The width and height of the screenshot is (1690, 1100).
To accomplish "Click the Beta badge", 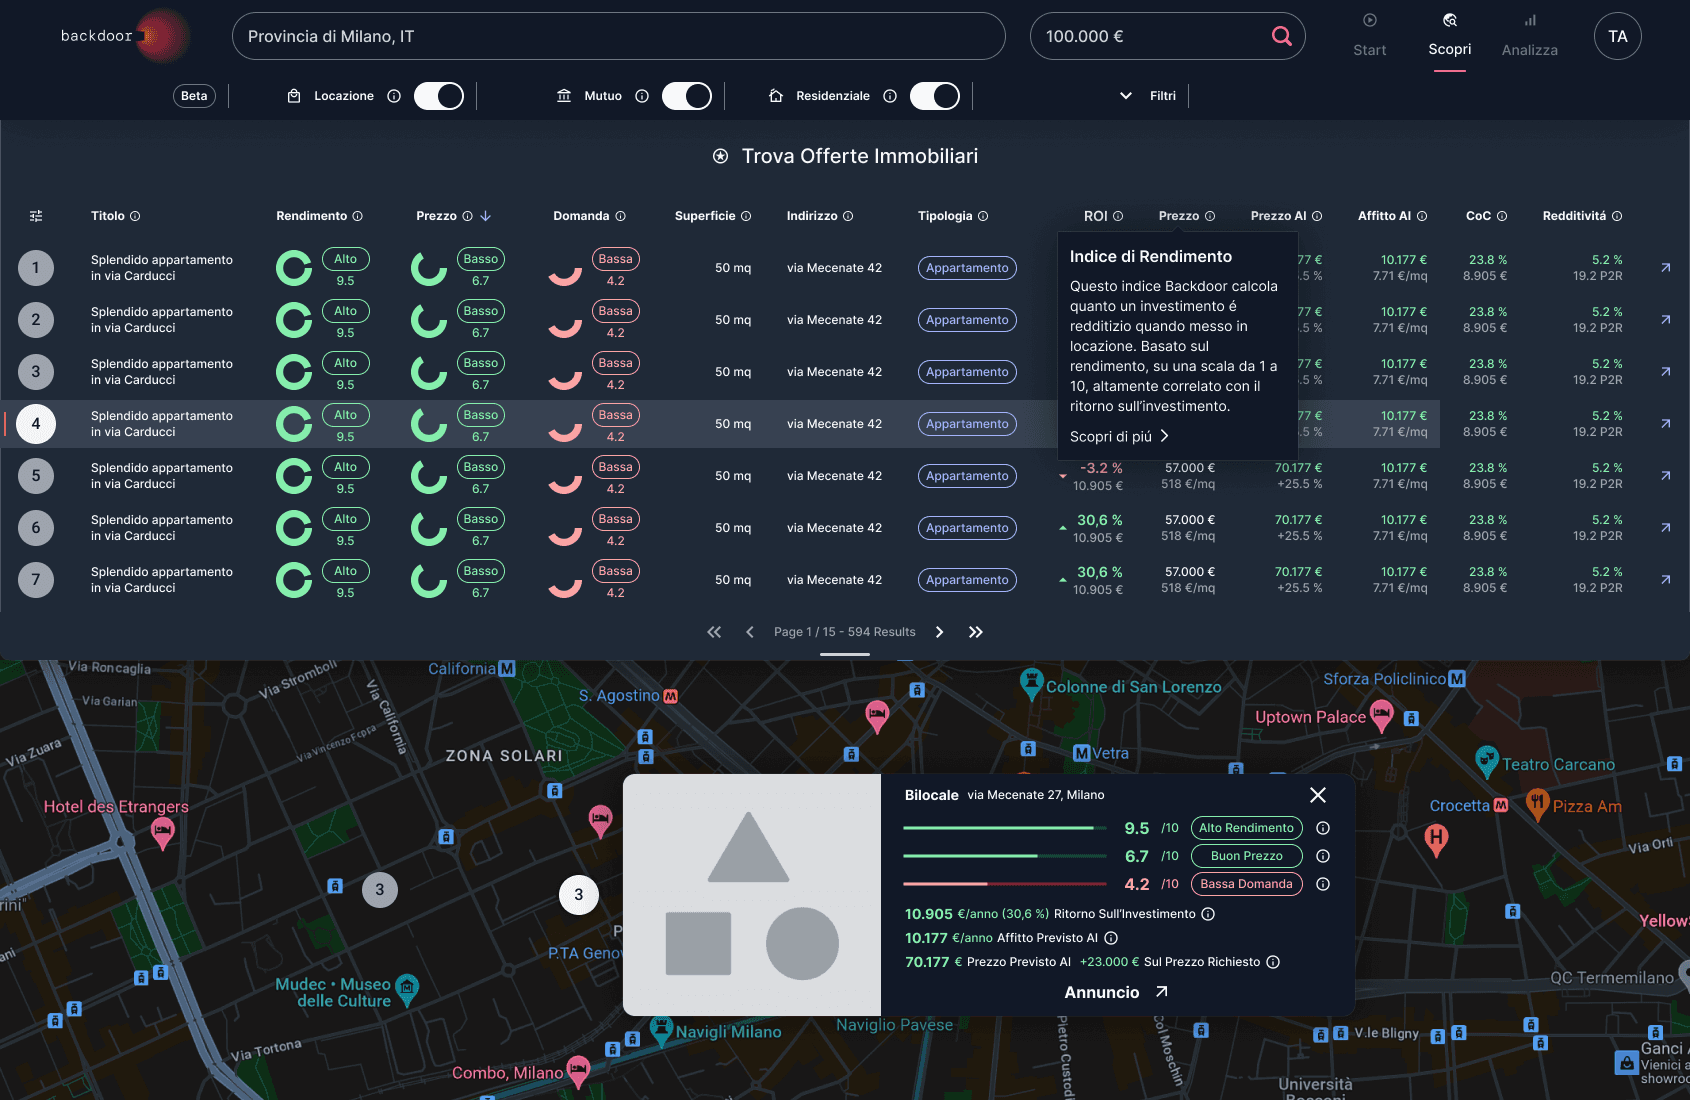I will pyautogui.click(x=194, y=96).
